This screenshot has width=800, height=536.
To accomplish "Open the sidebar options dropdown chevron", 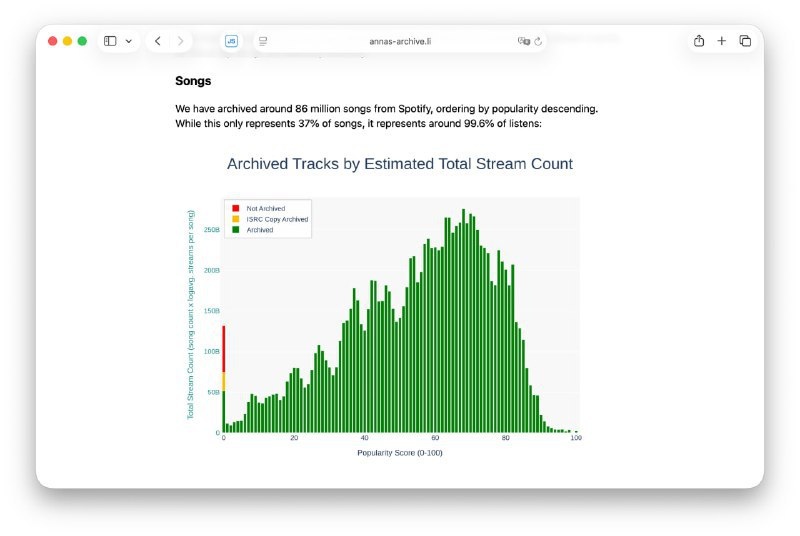I will click(129, 41).
